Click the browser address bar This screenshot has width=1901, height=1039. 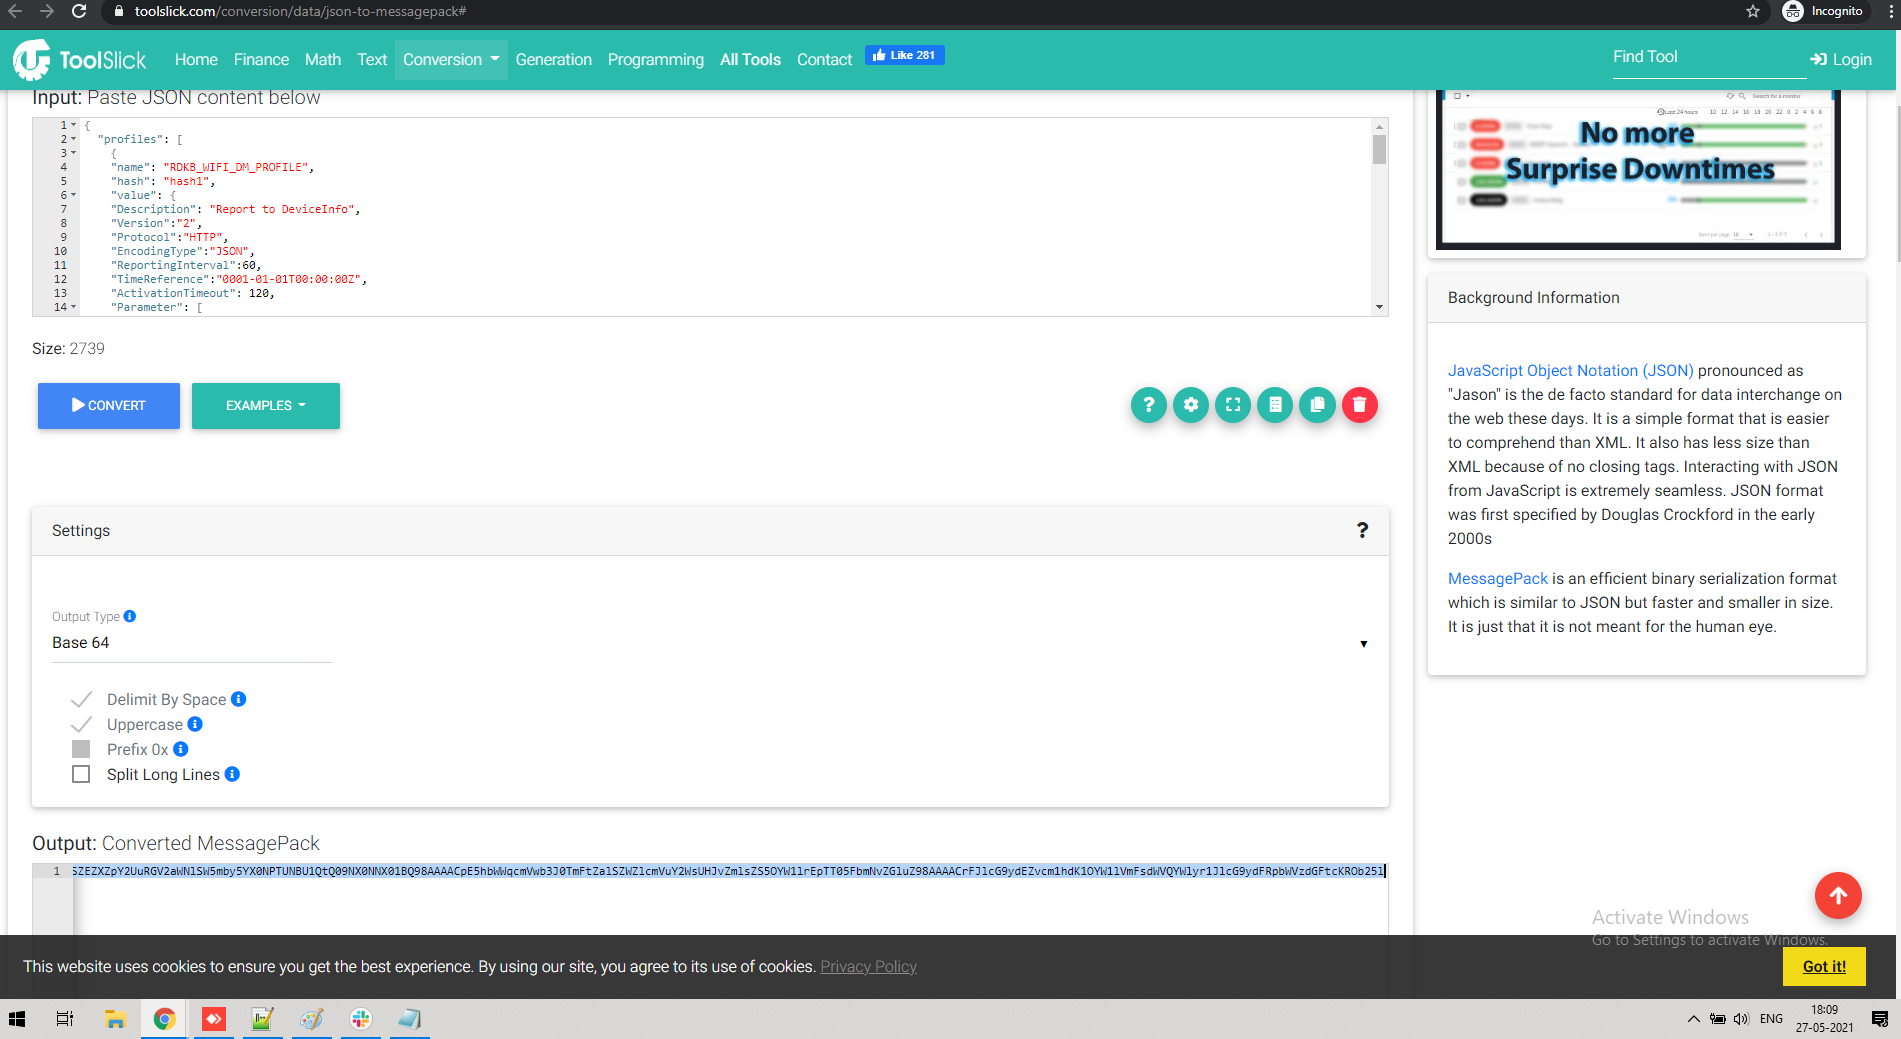(x=920, y=12)
